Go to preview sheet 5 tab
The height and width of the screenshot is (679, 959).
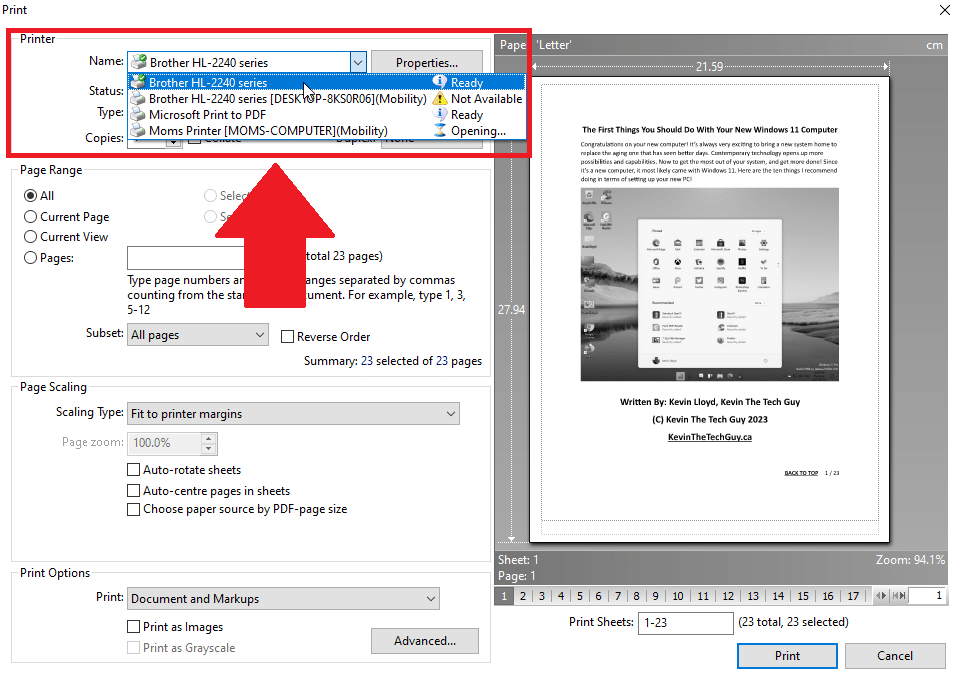[x=580, y=596]
